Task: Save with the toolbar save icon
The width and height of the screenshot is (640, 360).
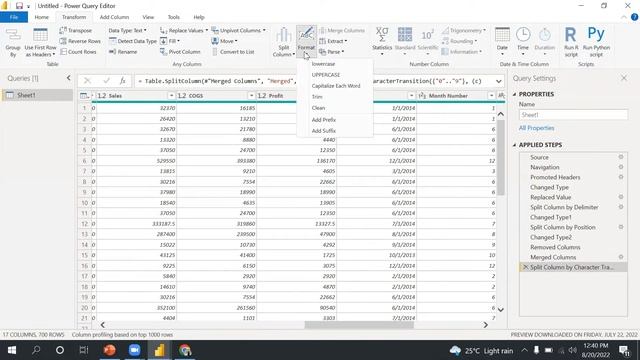Action: coord(19,6)
